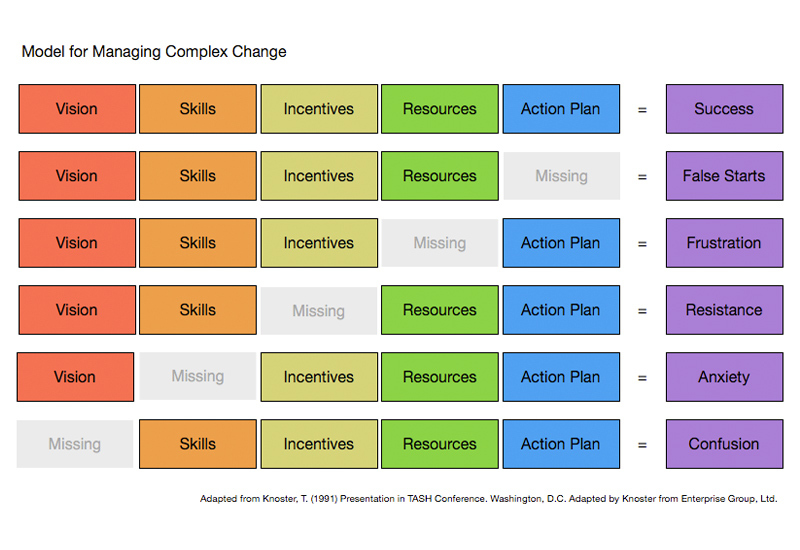Select the Resources box in the Success row
The image size is (800, 550).
click(x=440, y=109)
